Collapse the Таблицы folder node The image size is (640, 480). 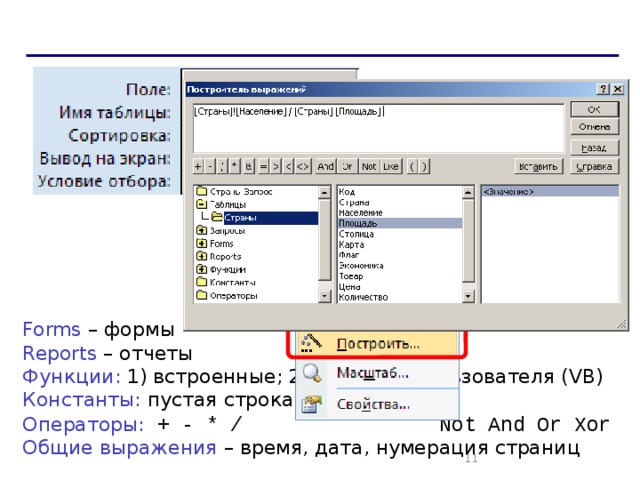click(202, 204)
